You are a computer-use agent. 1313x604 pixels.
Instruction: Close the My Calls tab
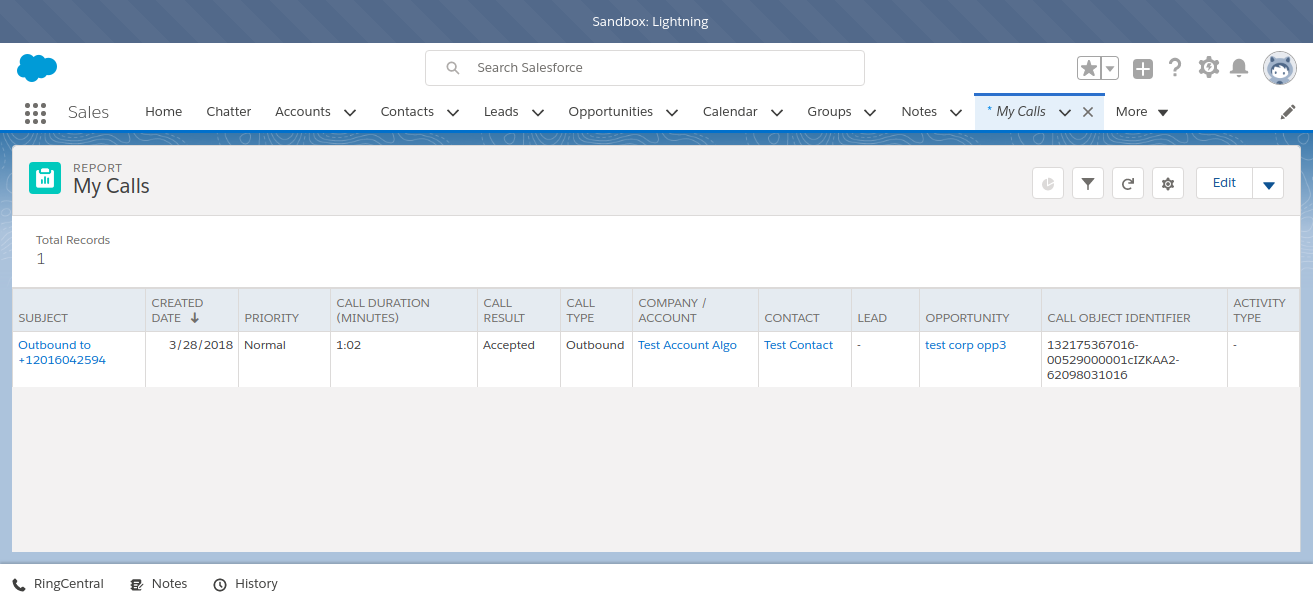(x=1088, y=112)
